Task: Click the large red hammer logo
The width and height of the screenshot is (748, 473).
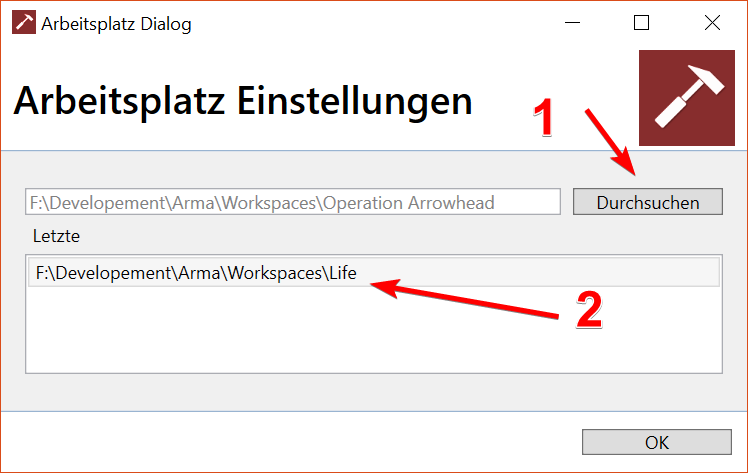Action: 687,98
